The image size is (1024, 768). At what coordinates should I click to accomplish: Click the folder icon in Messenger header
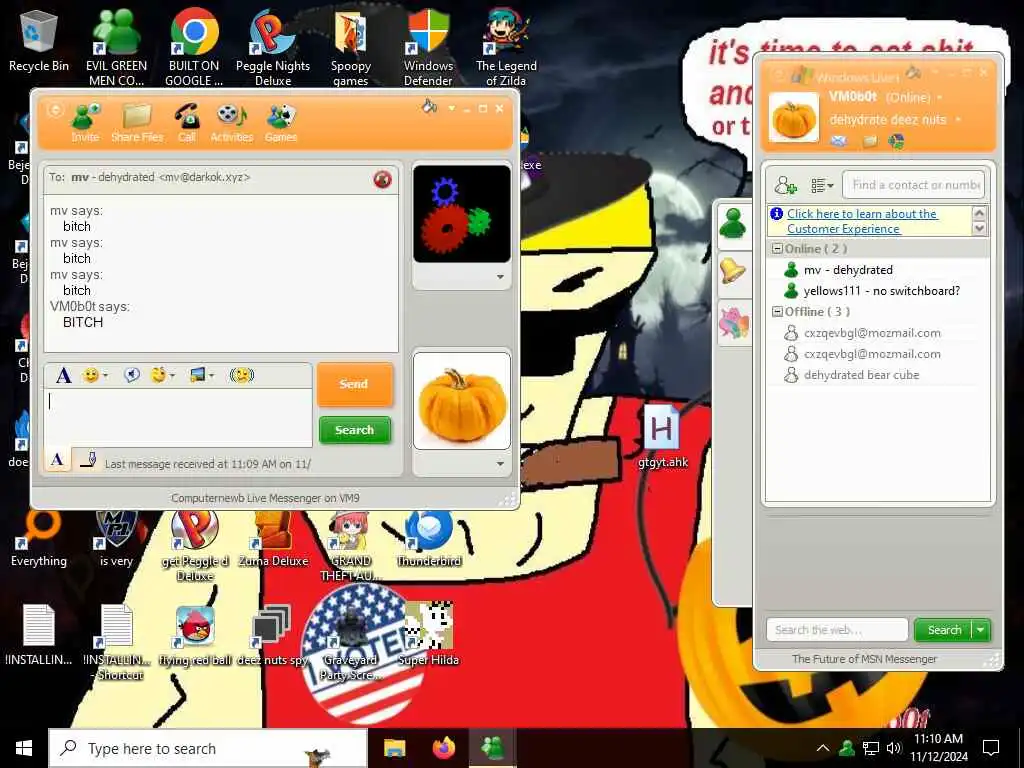[x=870, y=140]
